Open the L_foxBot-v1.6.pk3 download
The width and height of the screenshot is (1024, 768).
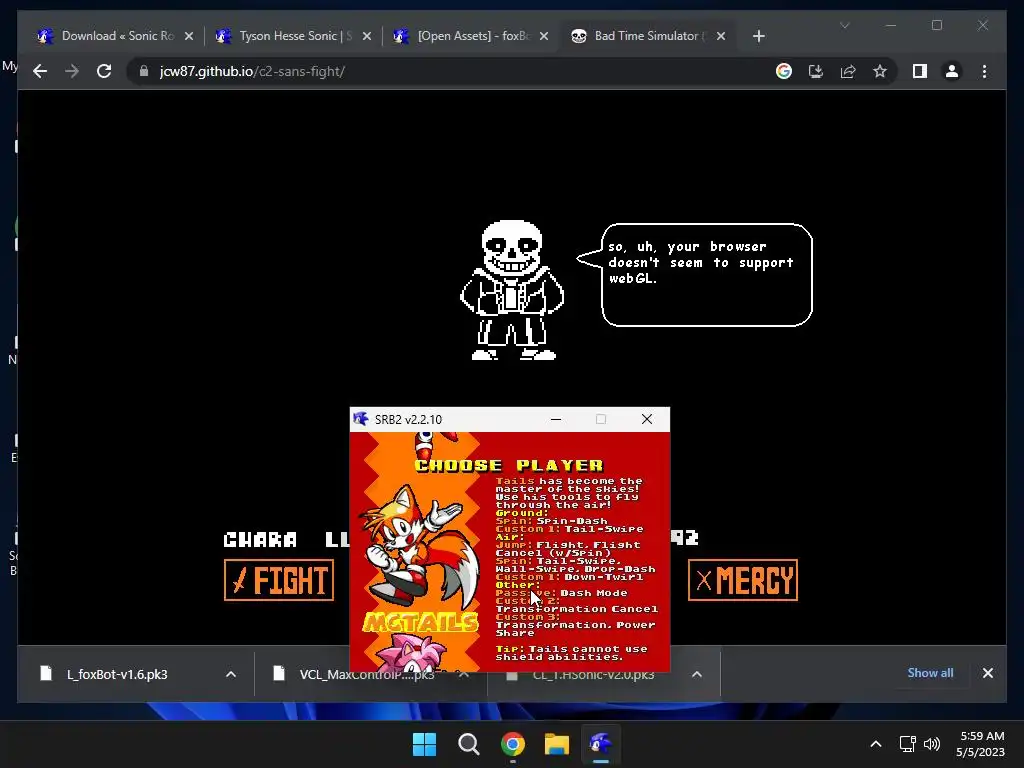click(x=117, y=674)
